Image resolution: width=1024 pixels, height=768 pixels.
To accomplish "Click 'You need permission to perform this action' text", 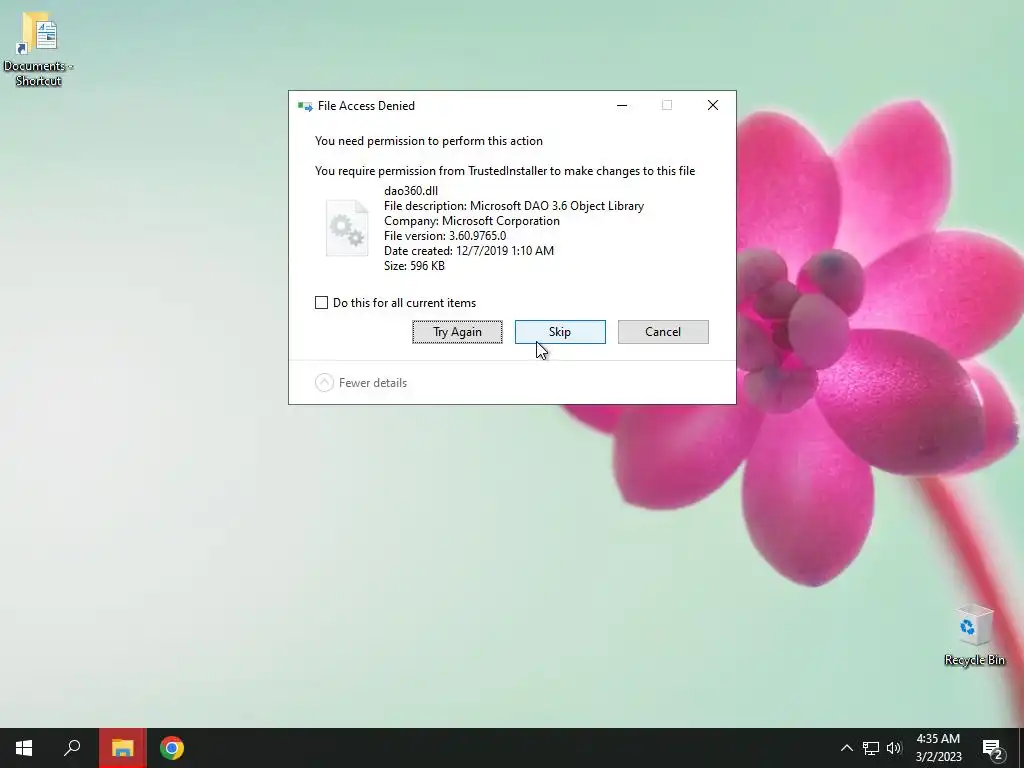I will 428,141.
